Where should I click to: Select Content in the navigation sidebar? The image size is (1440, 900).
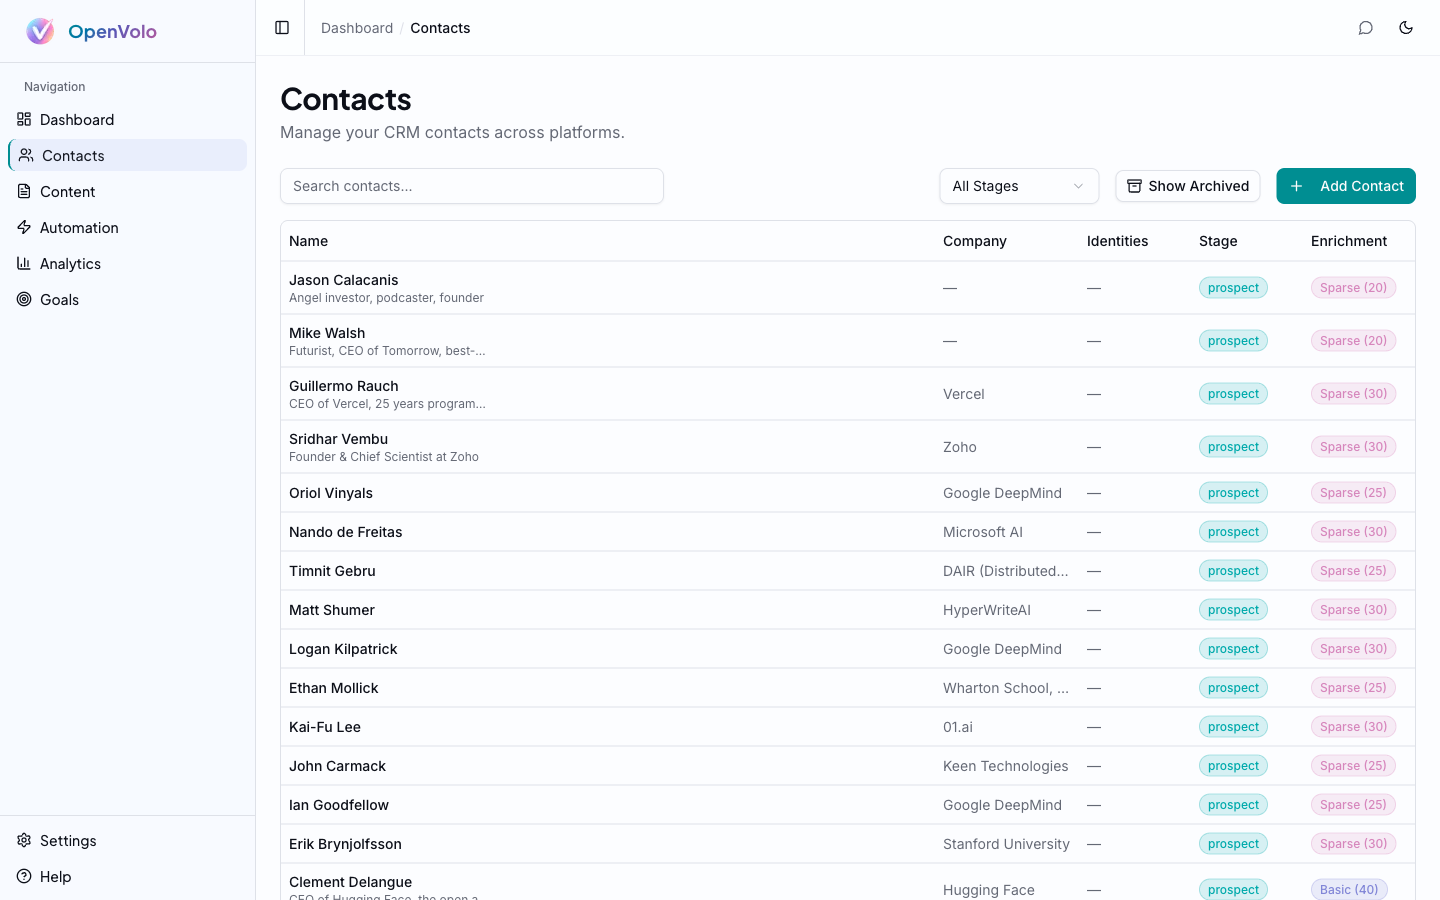point(67,191)
